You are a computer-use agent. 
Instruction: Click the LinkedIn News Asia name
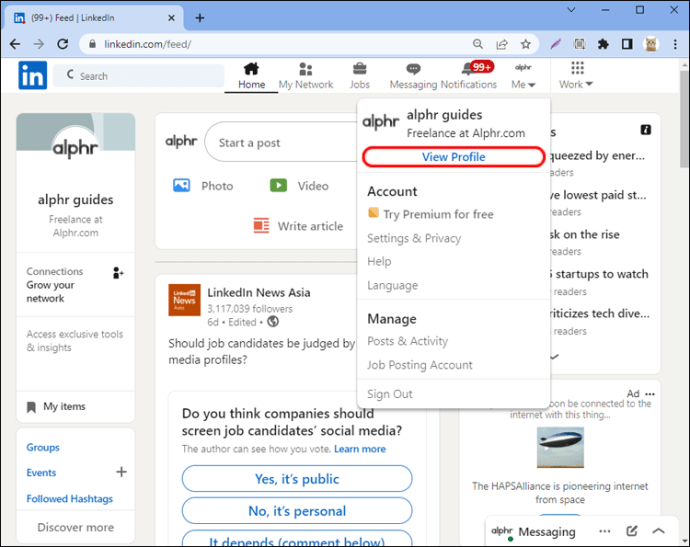[x=259, y=292]
